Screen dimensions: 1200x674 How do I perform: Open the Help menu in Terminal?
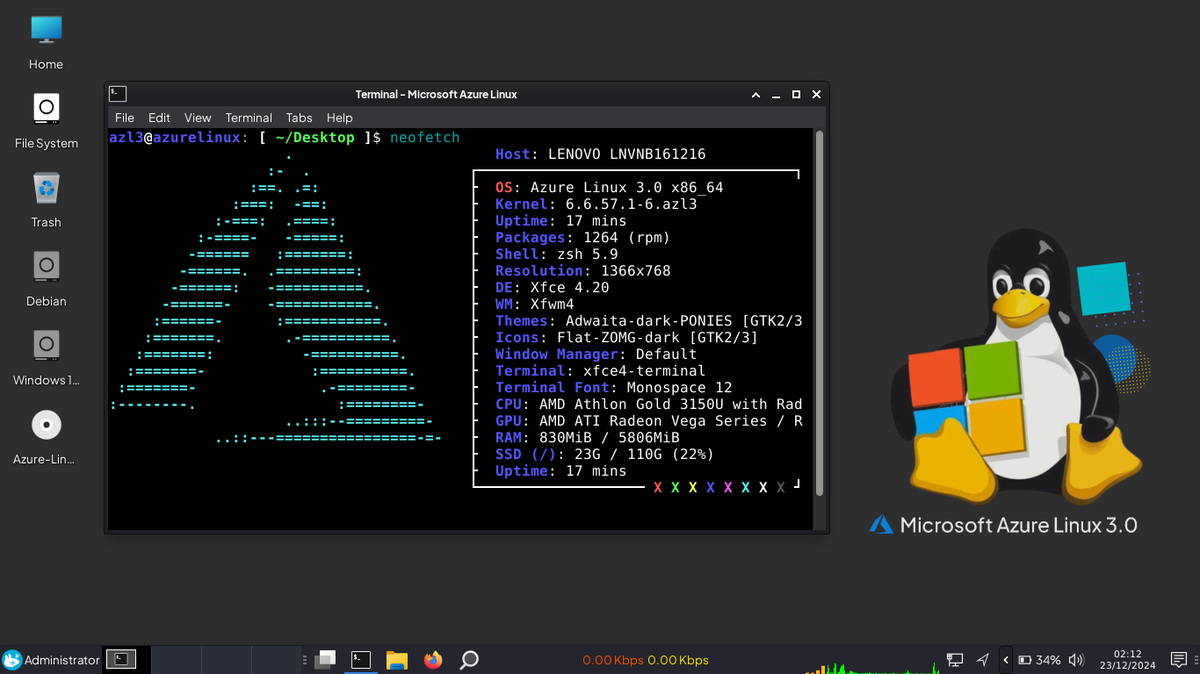[x=340, y=117]
